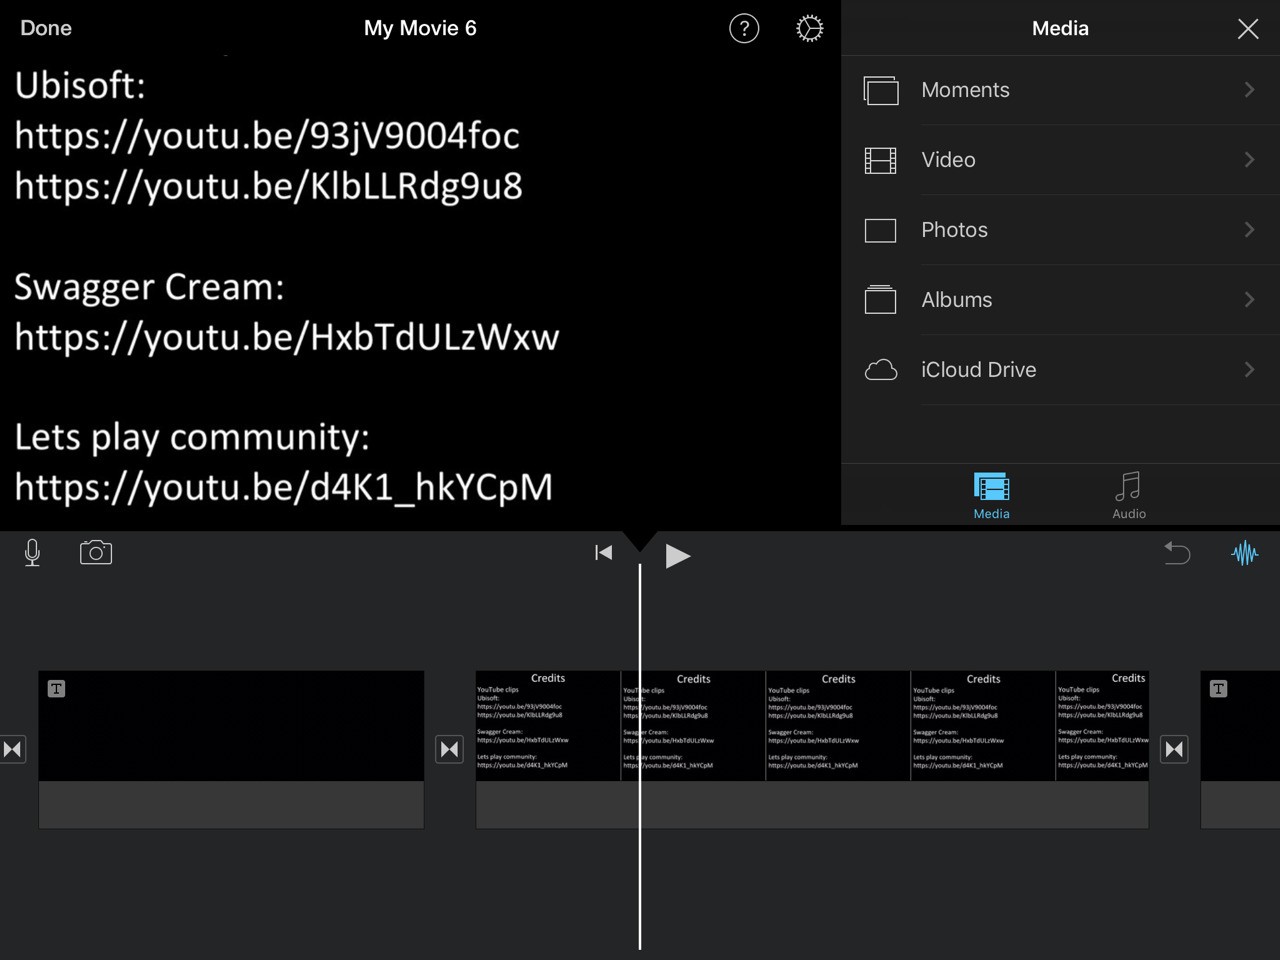Viewport: 1280px width, 960px height.
Task: Tap Done to exit the project
Action: (46, 28)
